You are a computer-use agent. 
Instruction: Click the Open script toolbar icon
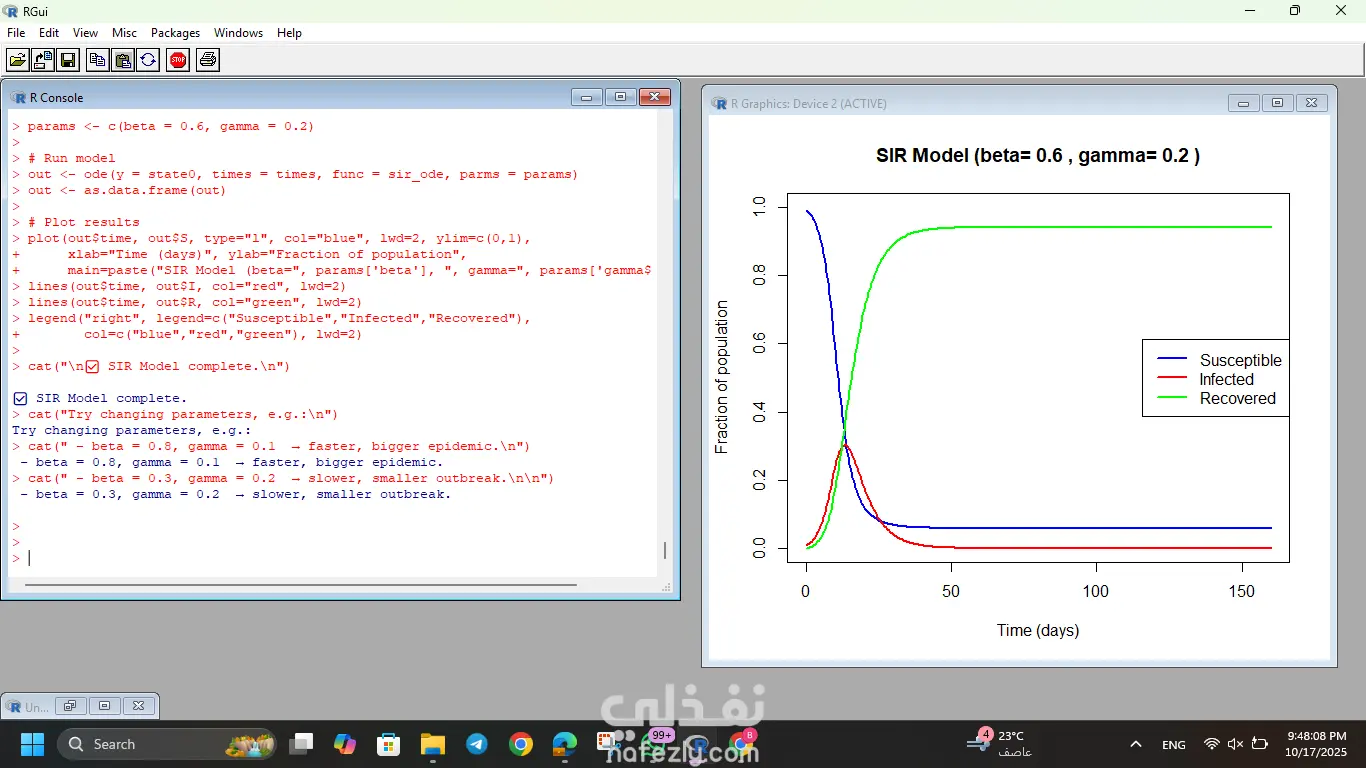coord(18,60)
